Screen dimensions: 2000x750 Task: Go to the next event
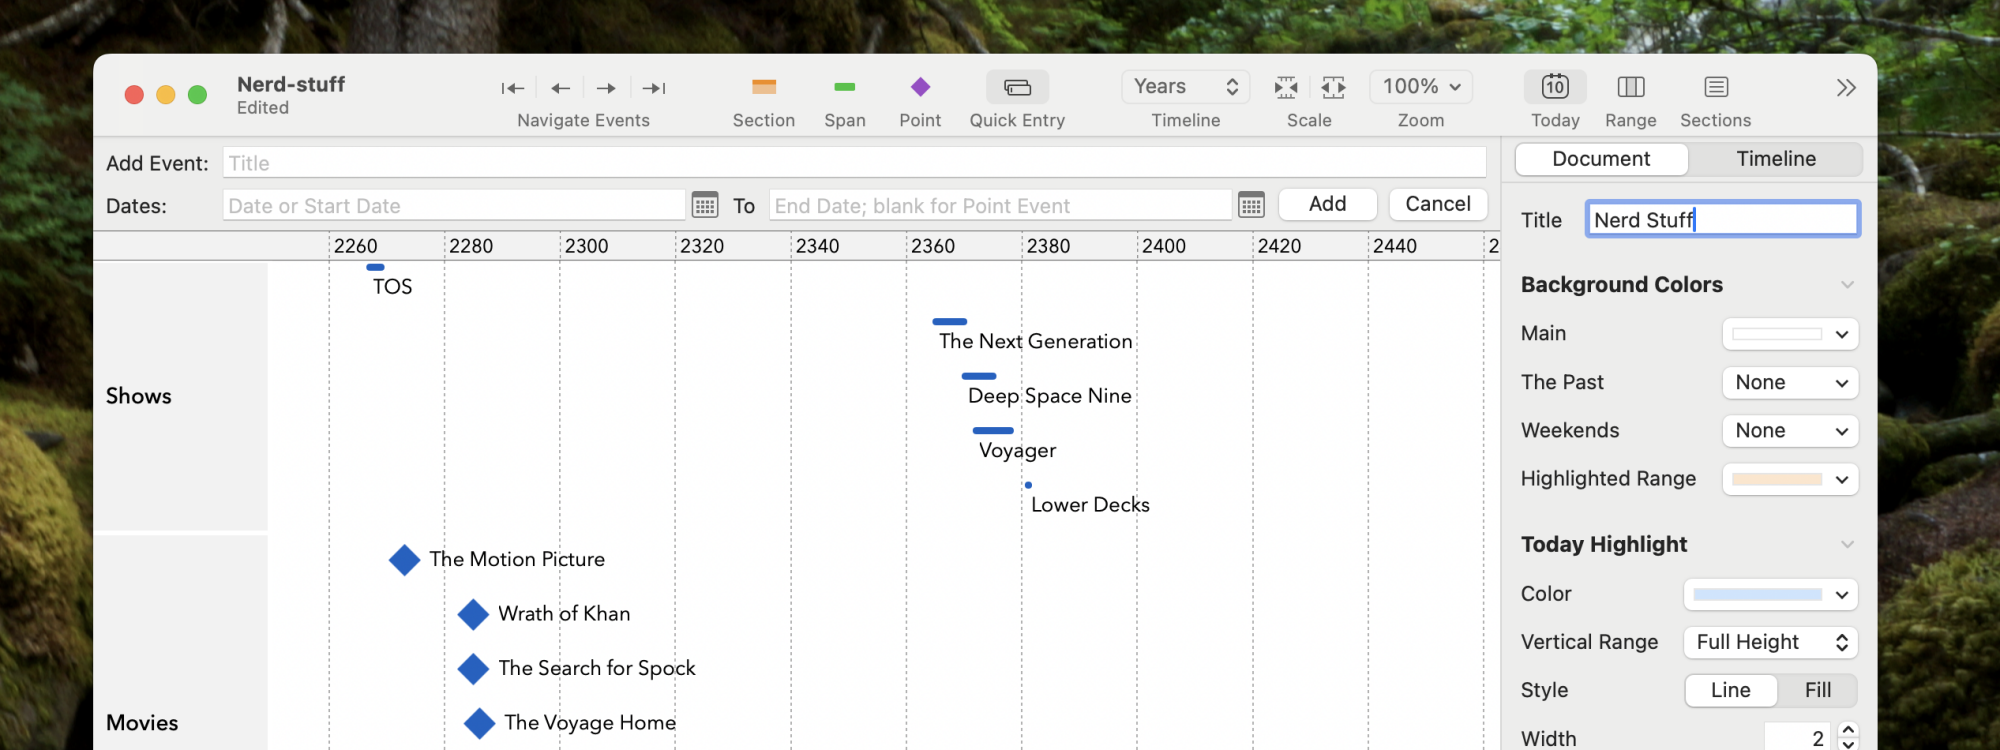[606, 88]
